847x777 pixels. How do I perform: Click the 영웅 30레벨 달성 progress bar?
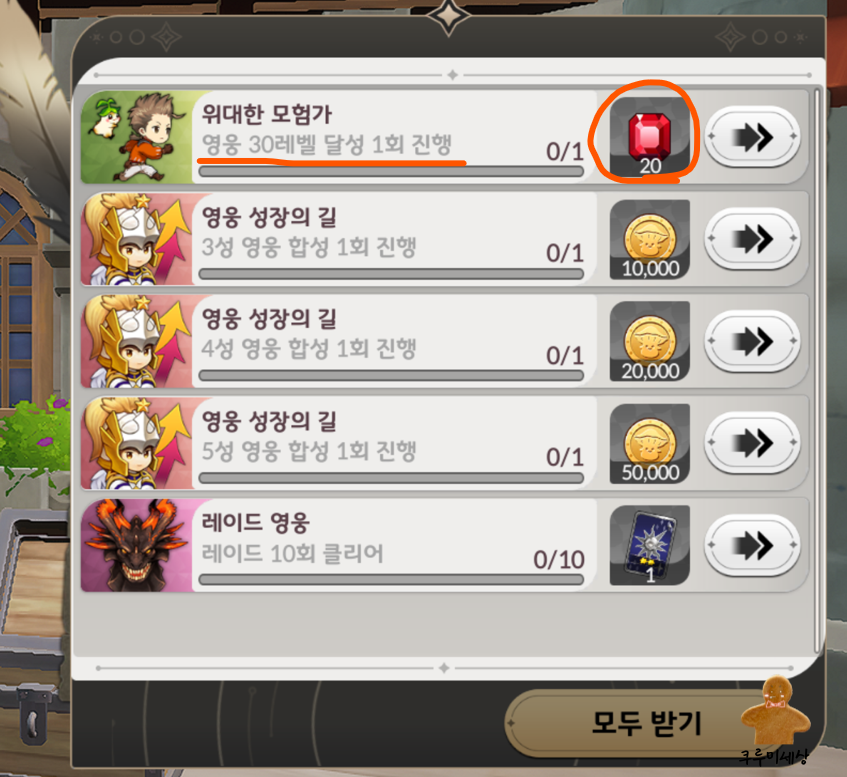[x=391, y=172]
